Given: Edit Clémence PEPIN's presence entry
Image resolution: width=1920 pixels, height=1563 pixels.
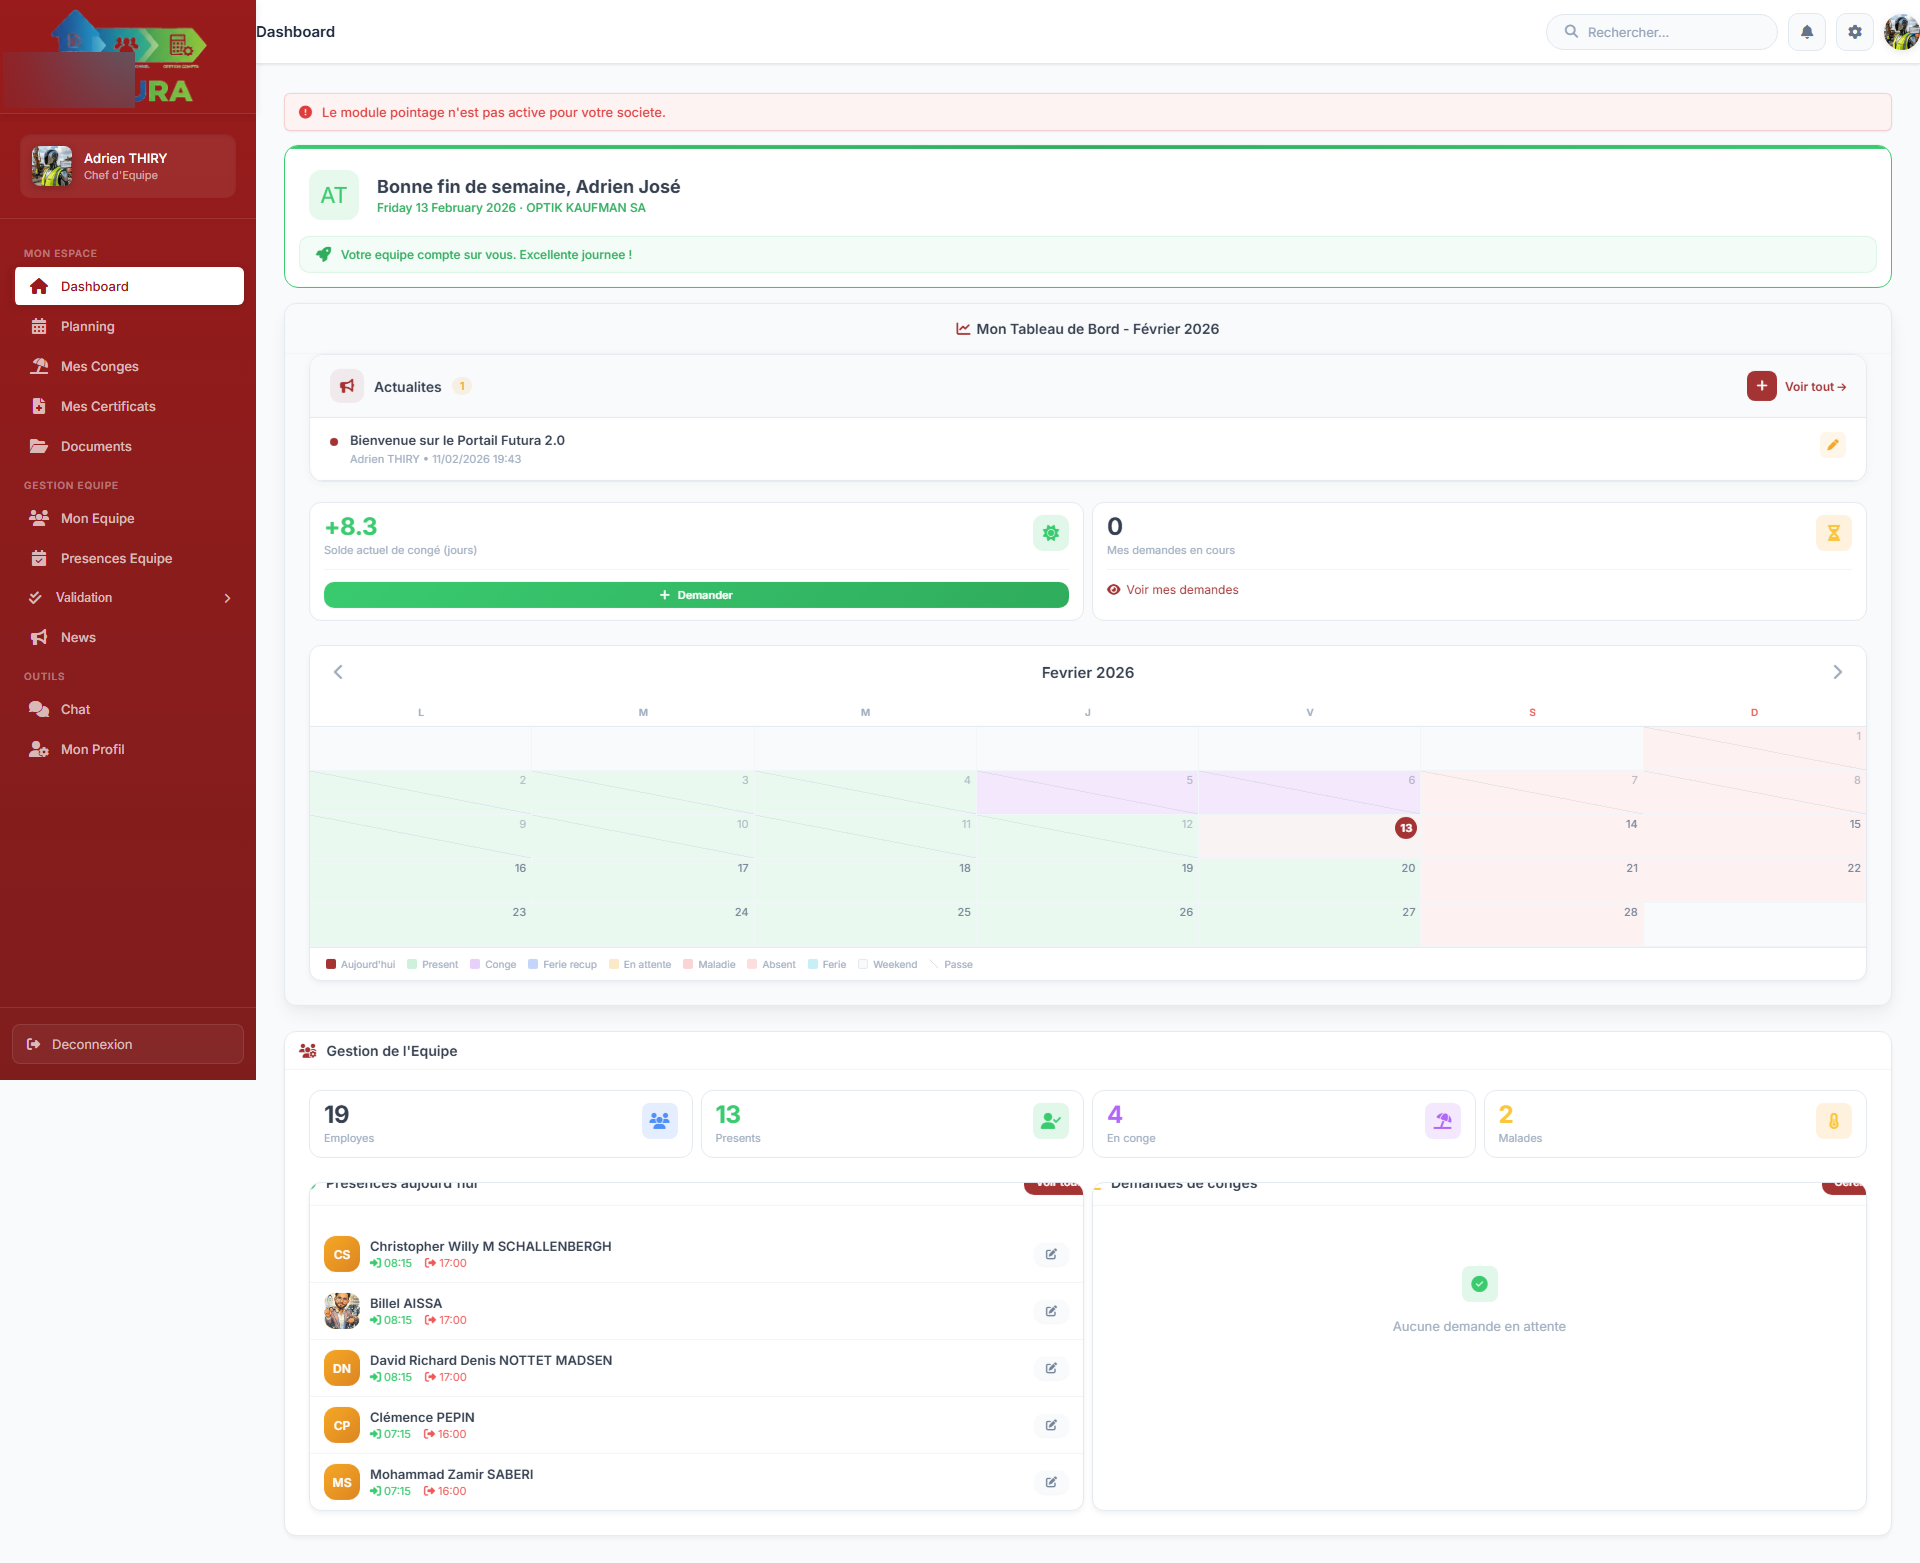Looking at the screenshot, I should click(x=1051, y=1425).
